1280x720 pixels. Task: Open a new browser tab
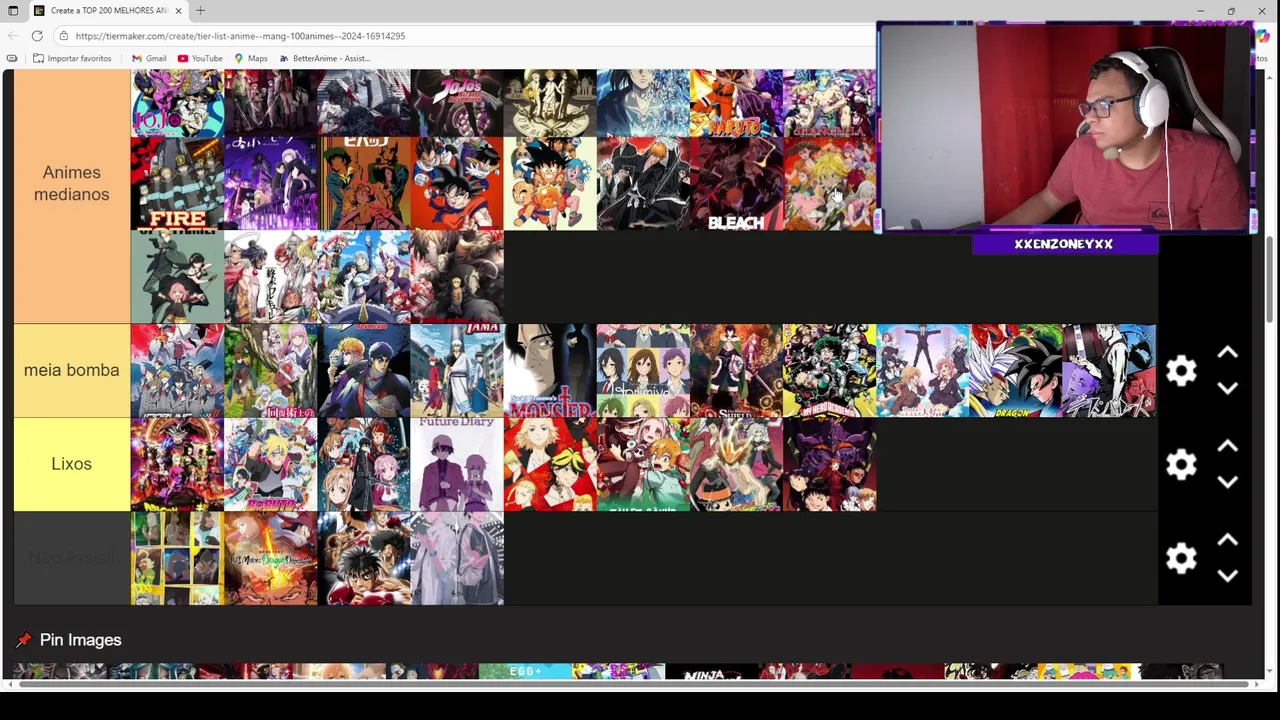[200, 10]
